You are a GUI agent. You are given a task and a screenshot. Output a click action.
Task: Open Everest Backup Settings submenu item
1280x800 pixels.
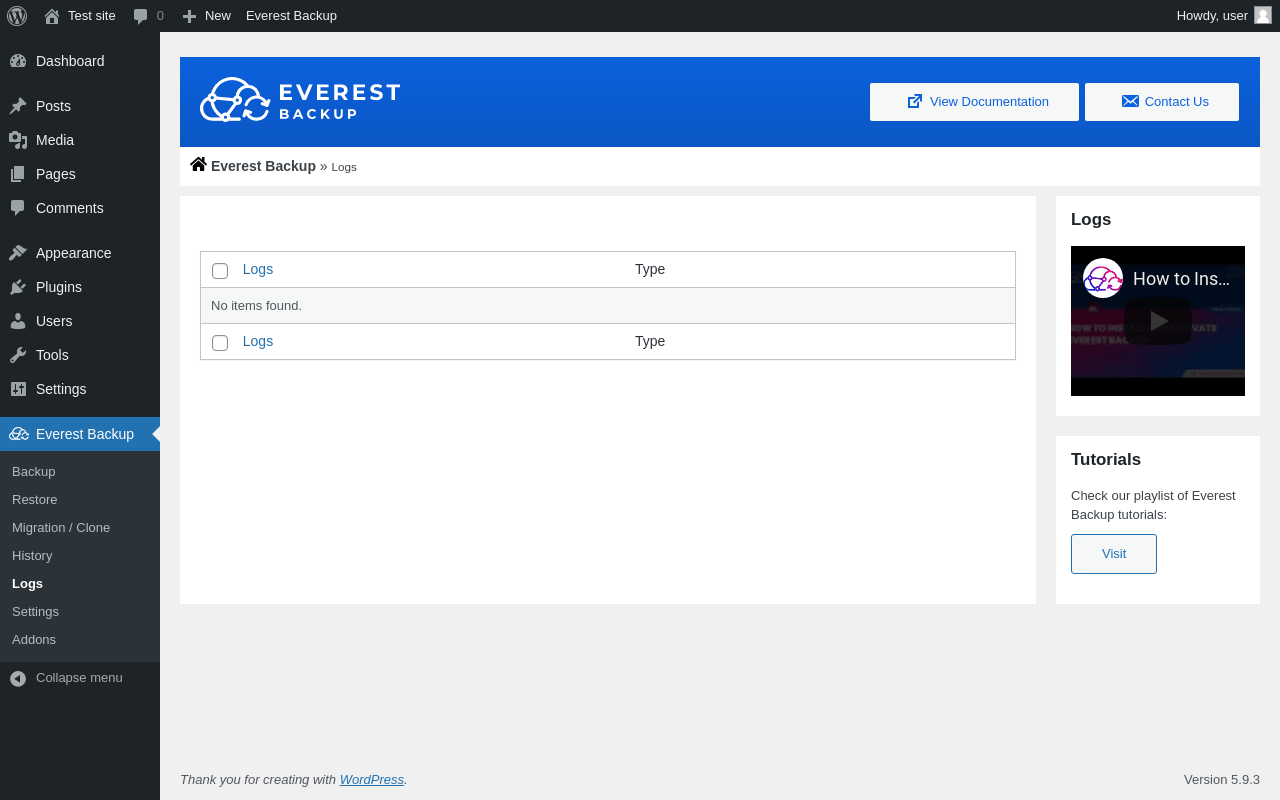(x=35, y=611)
